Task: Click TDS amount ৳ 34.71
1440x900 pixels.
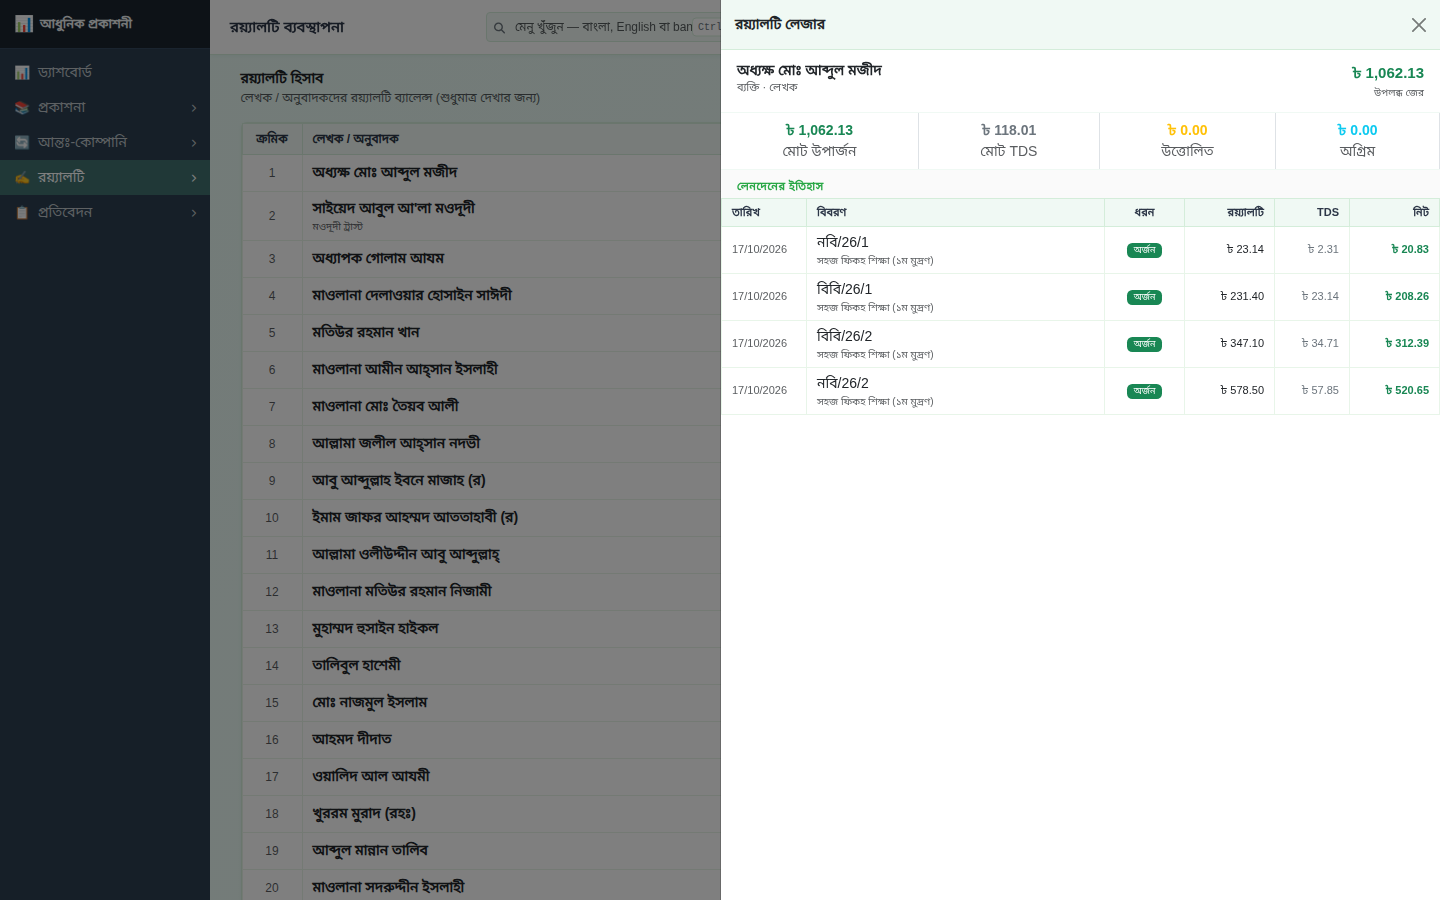Action: [x=1320, y=344]
